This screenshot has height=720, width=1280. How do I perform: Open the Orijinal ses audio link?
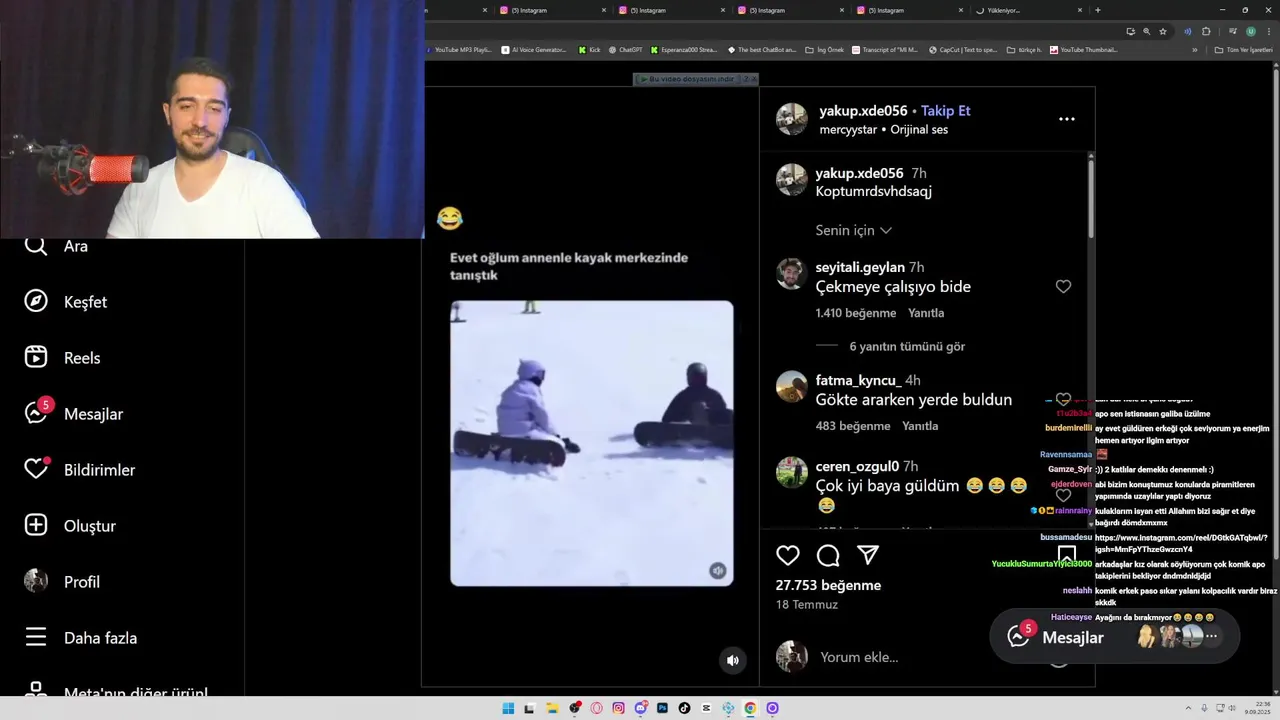(918, 130)
